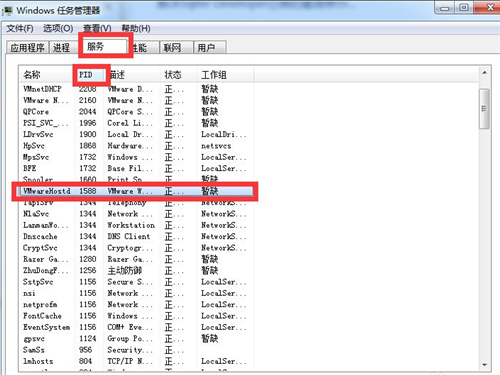This screenshot has height=375, width=500.
Task: Click the COM+ Eve... description cell
Action: 130,327
